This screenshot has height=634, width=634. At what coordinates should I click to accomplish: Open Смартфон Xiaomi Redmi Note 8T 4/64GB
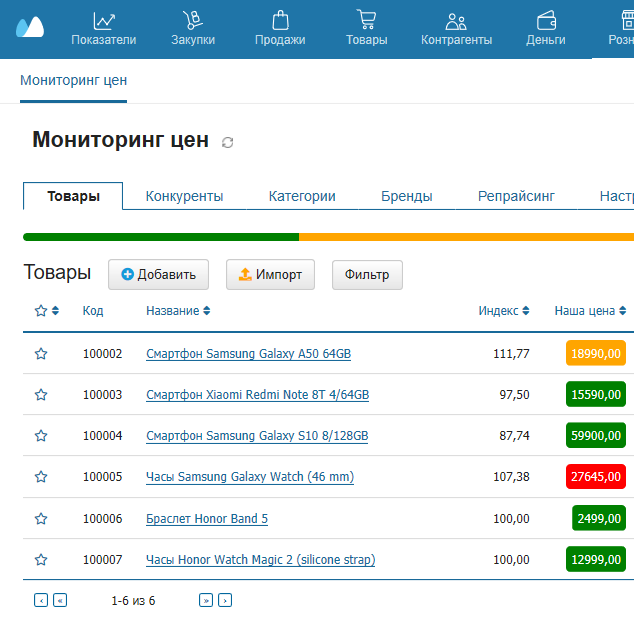point(258,395)
